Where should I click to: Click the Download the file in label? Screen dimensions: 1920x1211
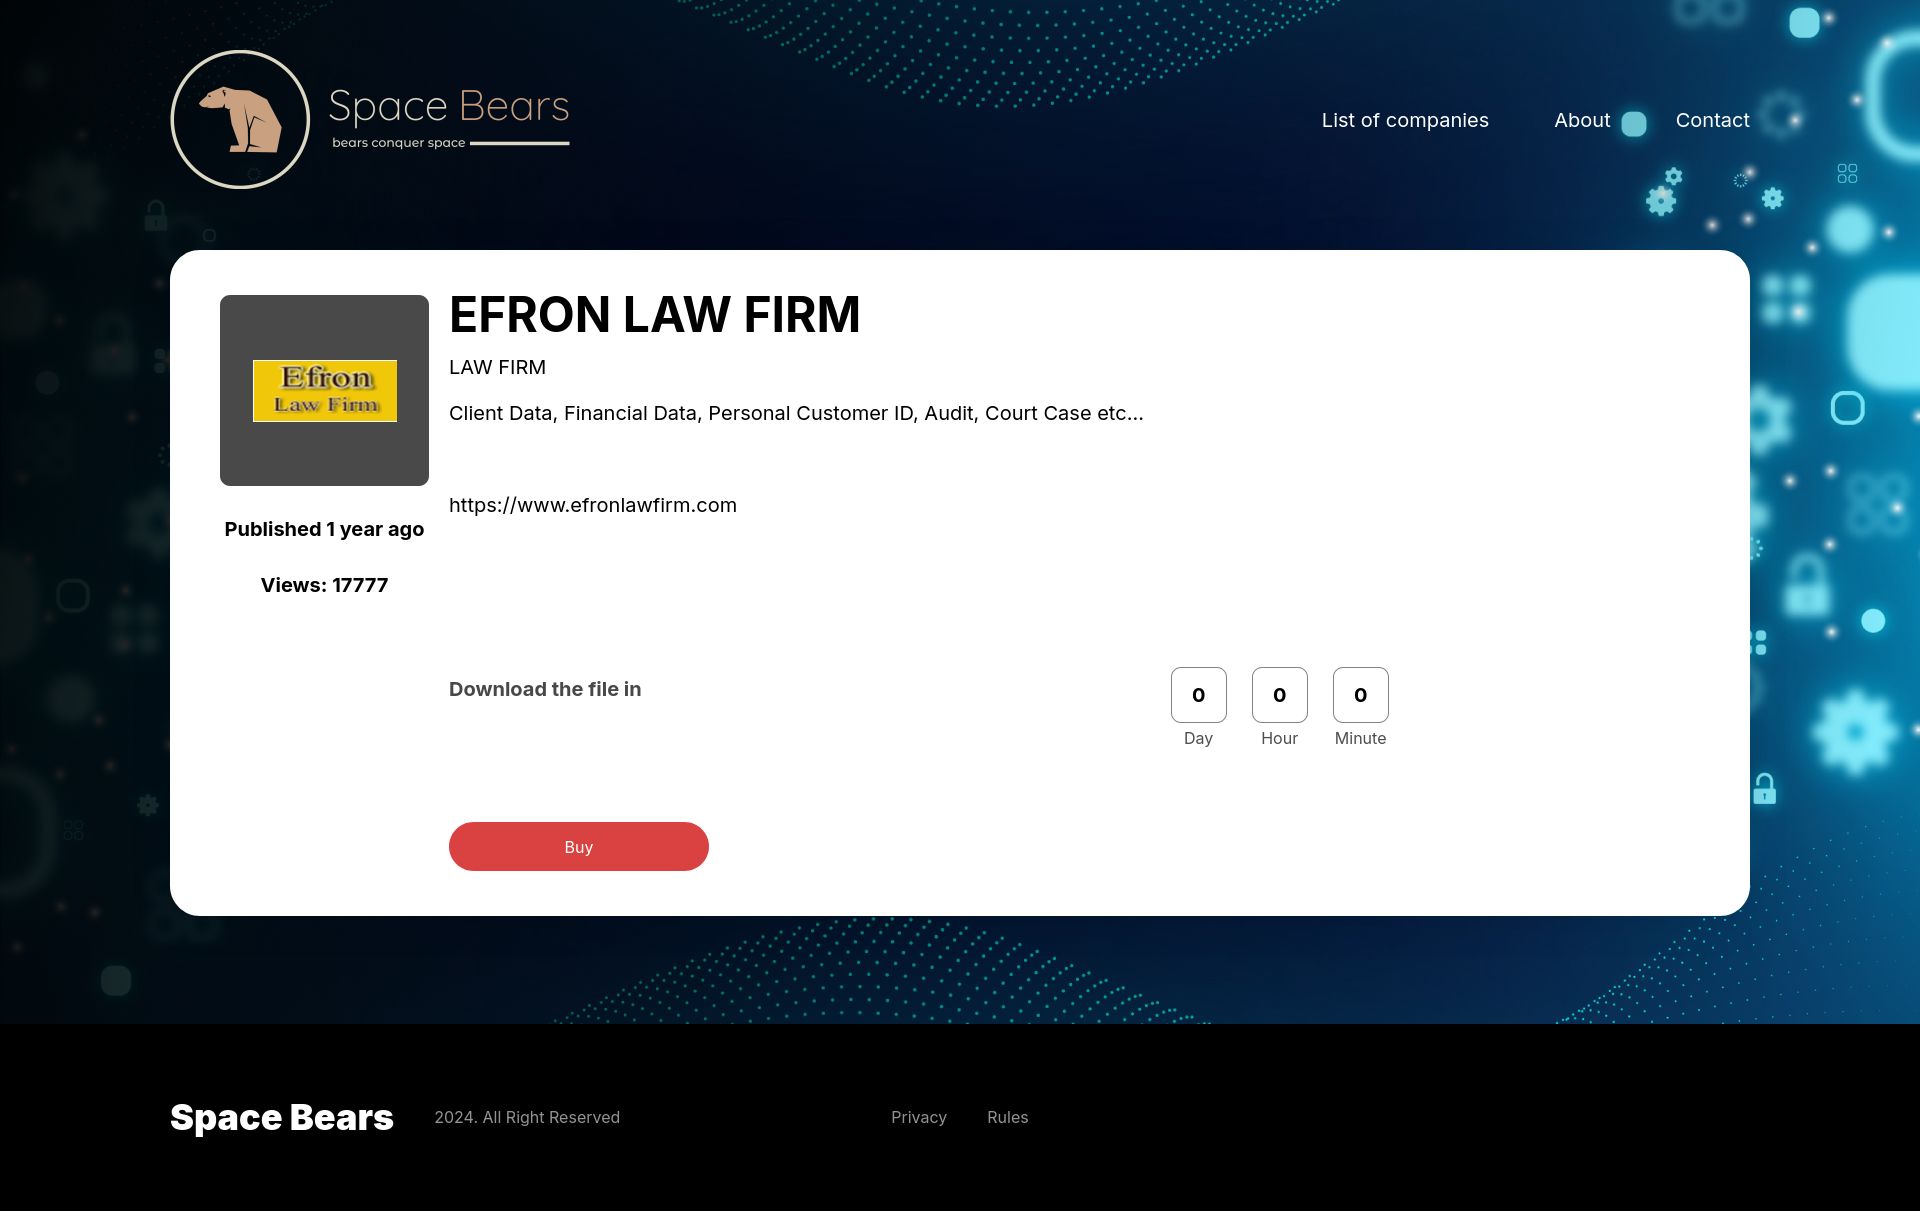545,689
